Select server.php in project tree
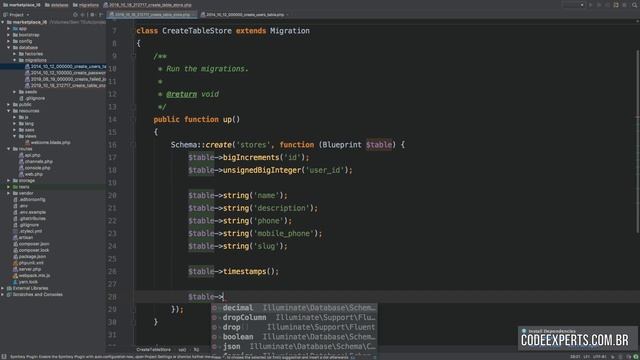This screenshot has width=640, height=360. [27, 269]
